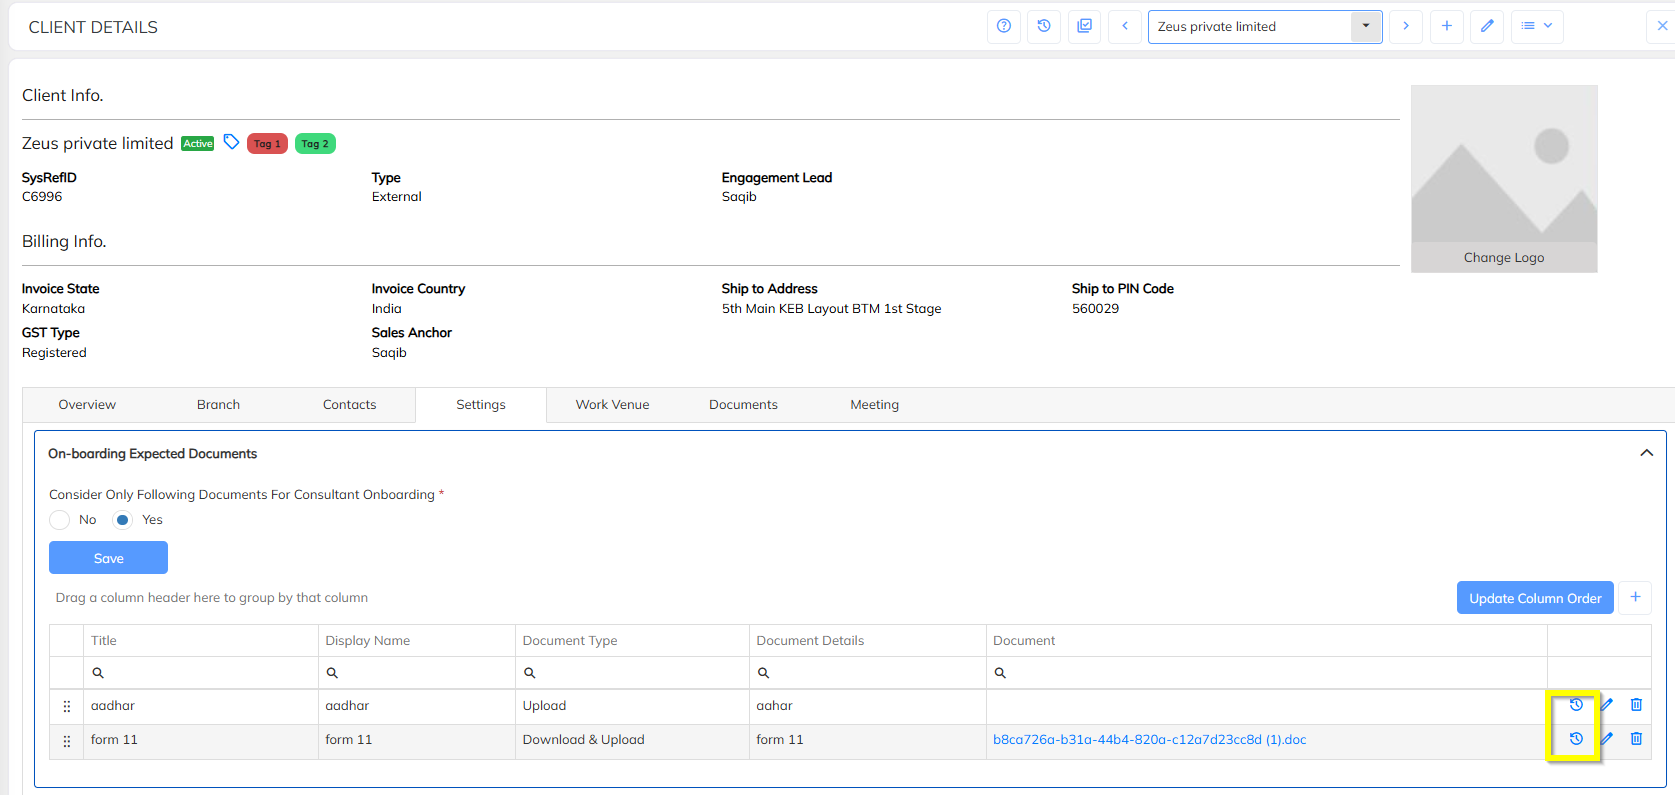Open client history from top toolbar
The height and width of the screenshot is (795, 1675).
click(1044, 26)
